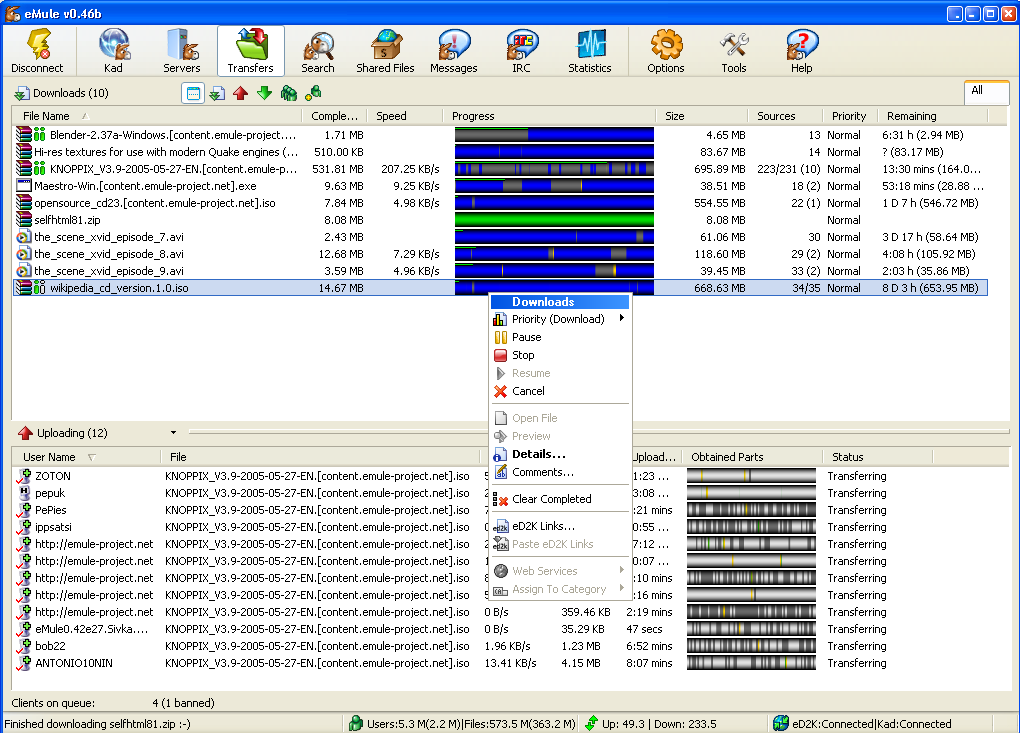Select the Search toolbar icon
This screenshot has width=1020, height=733.
317,50
